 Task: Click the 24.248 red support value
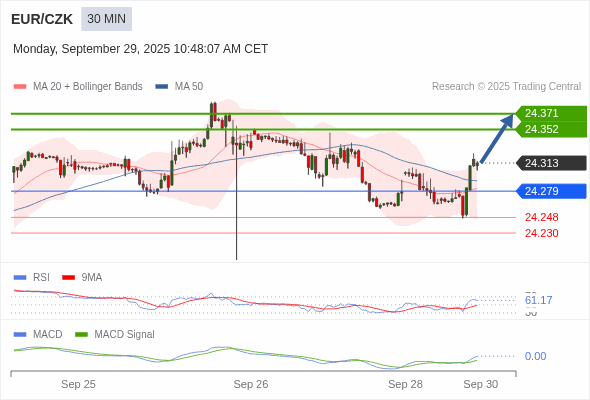click(541, 217)
